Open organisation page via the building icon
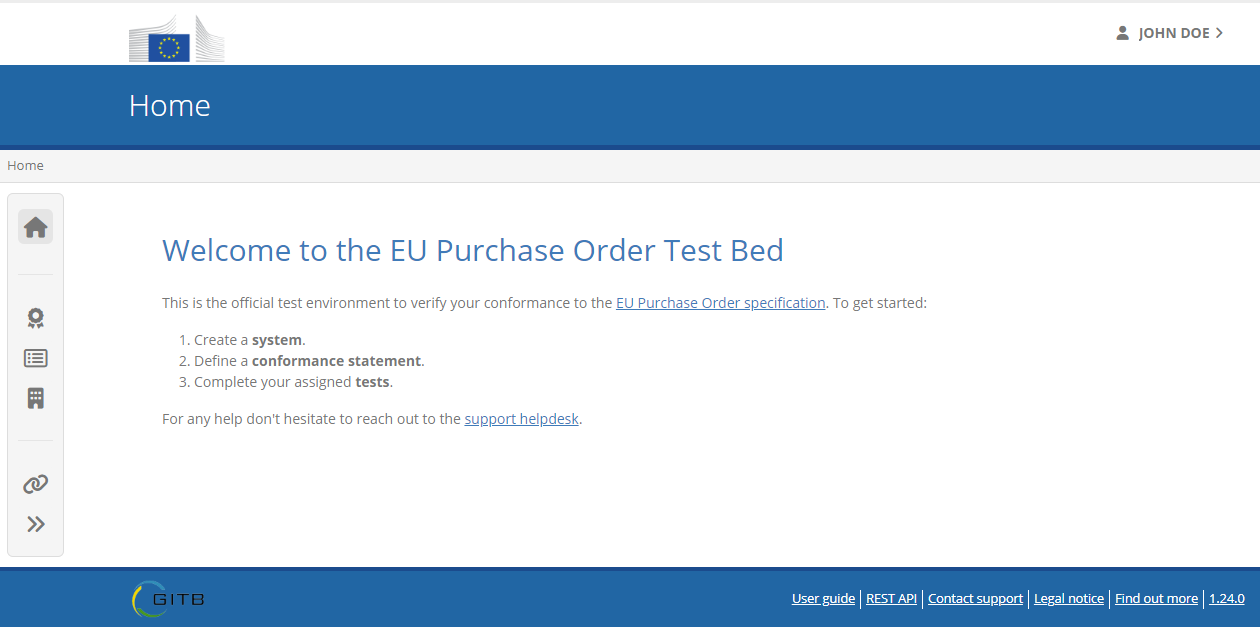Image resolution: width=1260 pixels, height=627 pixels. click(35, 398)
